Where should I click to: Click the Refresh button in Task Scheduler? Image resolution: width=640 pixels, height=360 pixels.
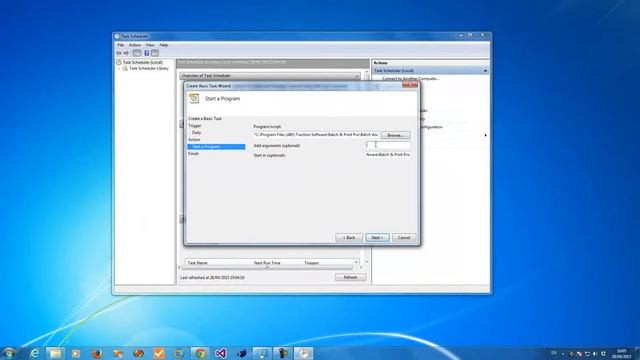350,277
